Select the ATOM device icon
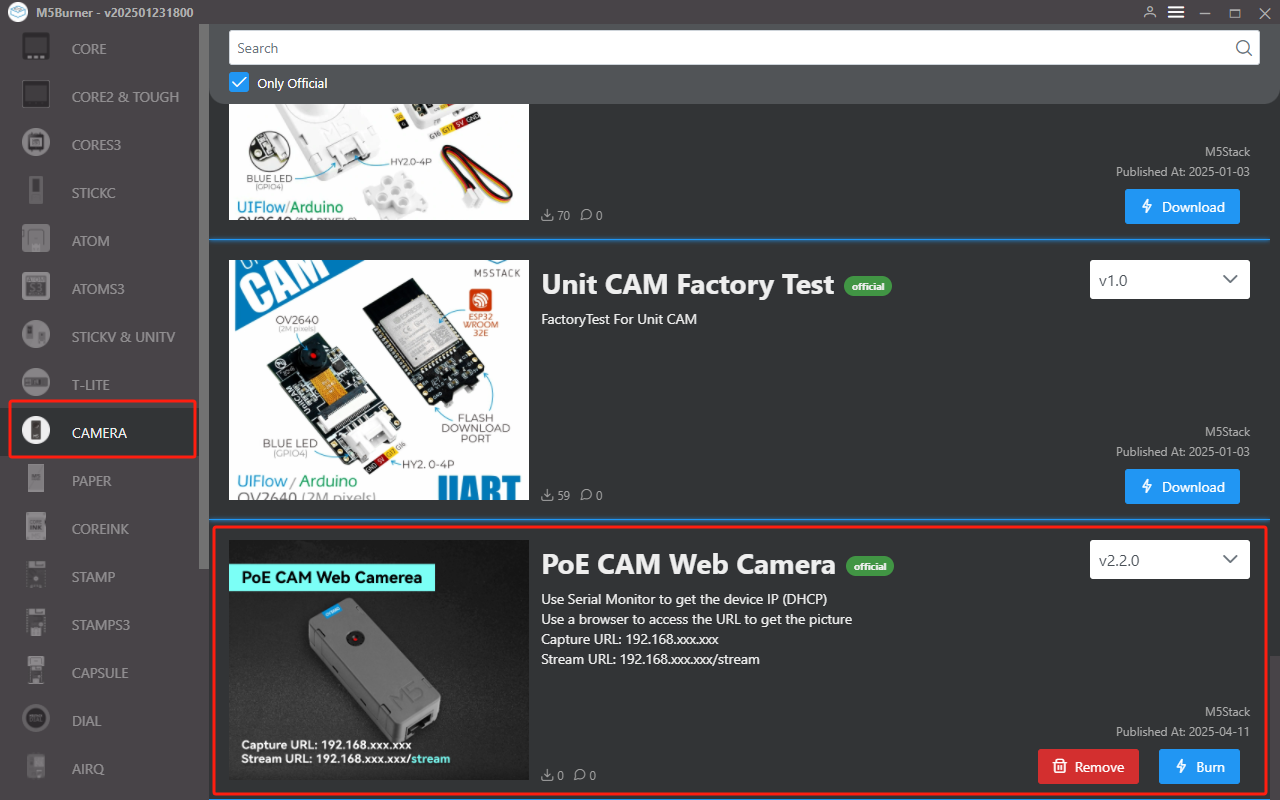1280x800 pixels. point(36,239)
